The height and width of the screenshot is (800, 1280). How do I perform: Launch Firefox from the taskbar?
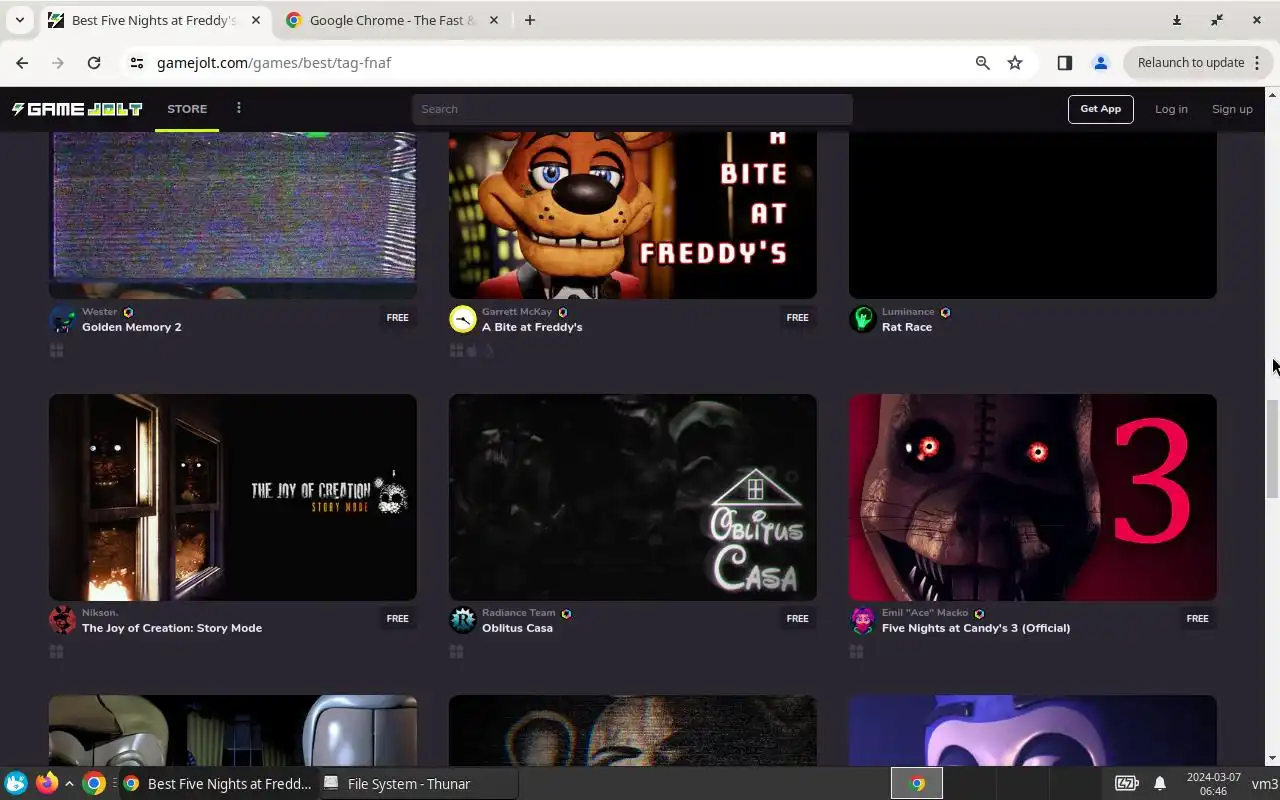click(x=46, y=783)
